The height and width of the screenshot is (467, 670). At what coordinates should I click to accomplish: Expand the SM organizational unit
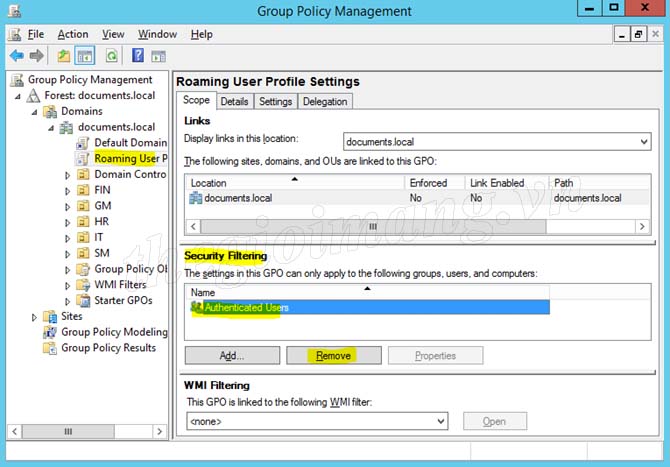pos(68,254)
